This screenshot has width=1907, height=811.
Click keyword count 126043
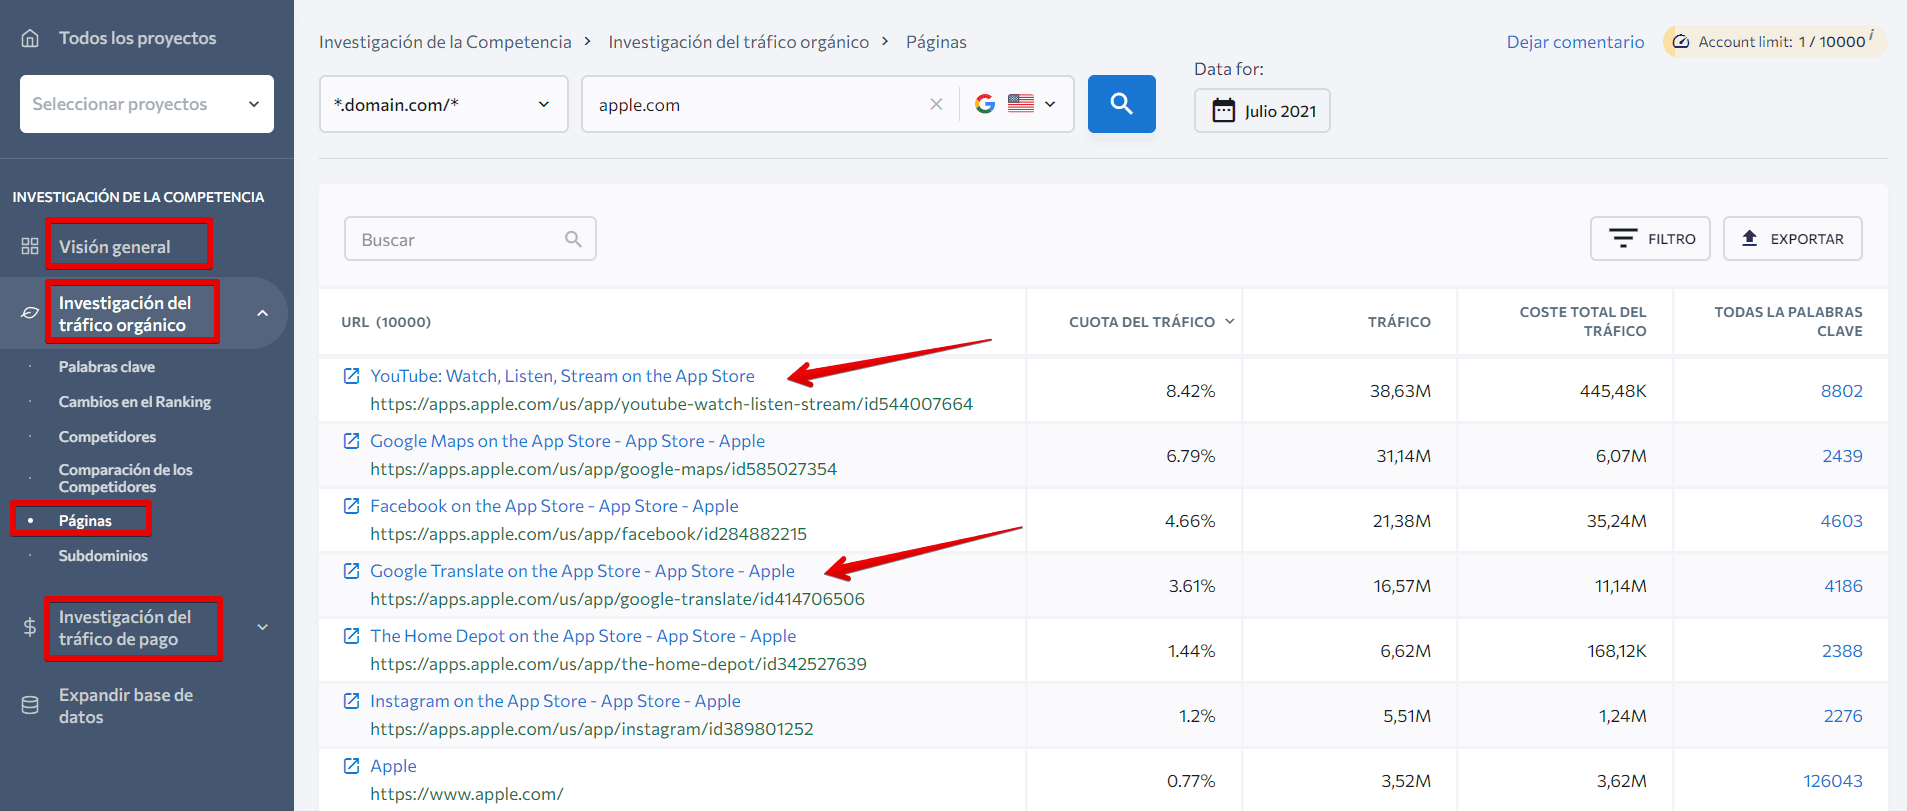pyautogui.click(x=1833, y=781)
